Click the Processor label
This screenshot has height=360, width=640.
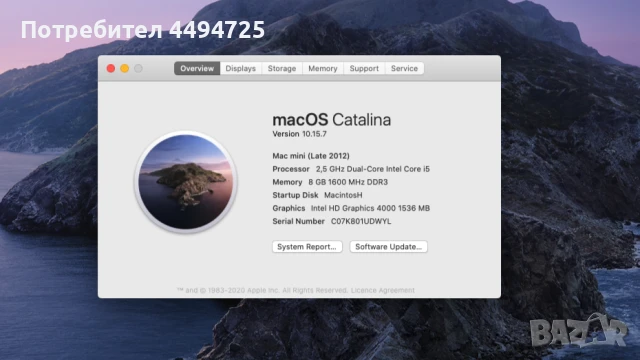(x=291, y=169)
